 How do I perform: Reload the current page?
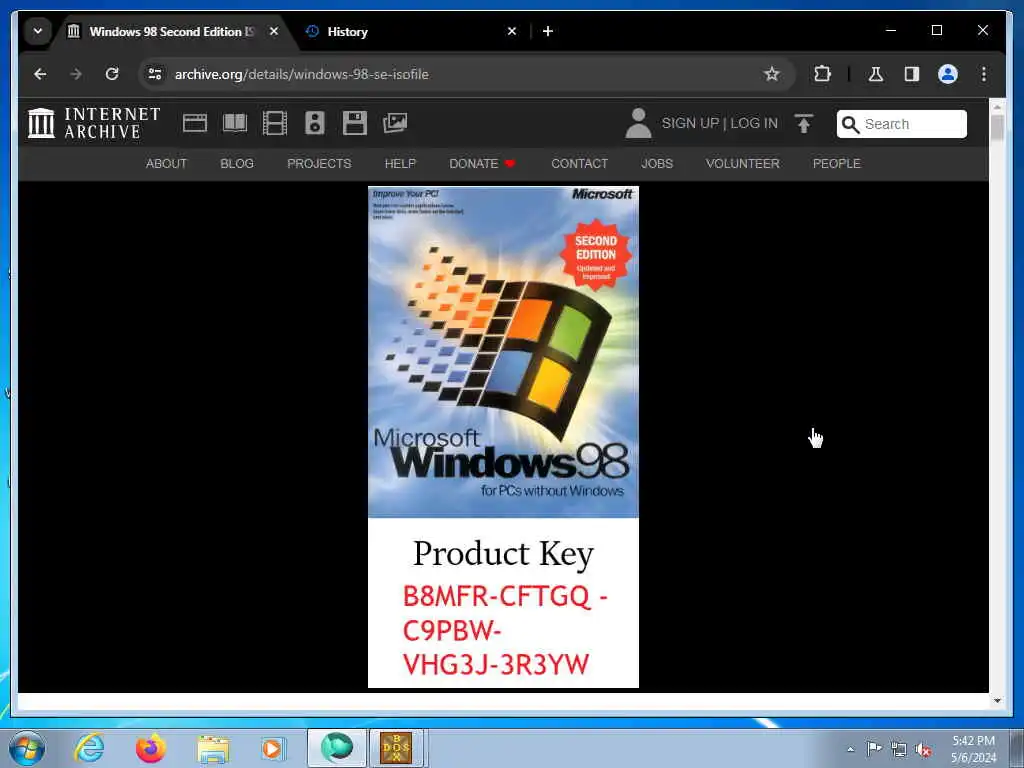tap(112, 74)
